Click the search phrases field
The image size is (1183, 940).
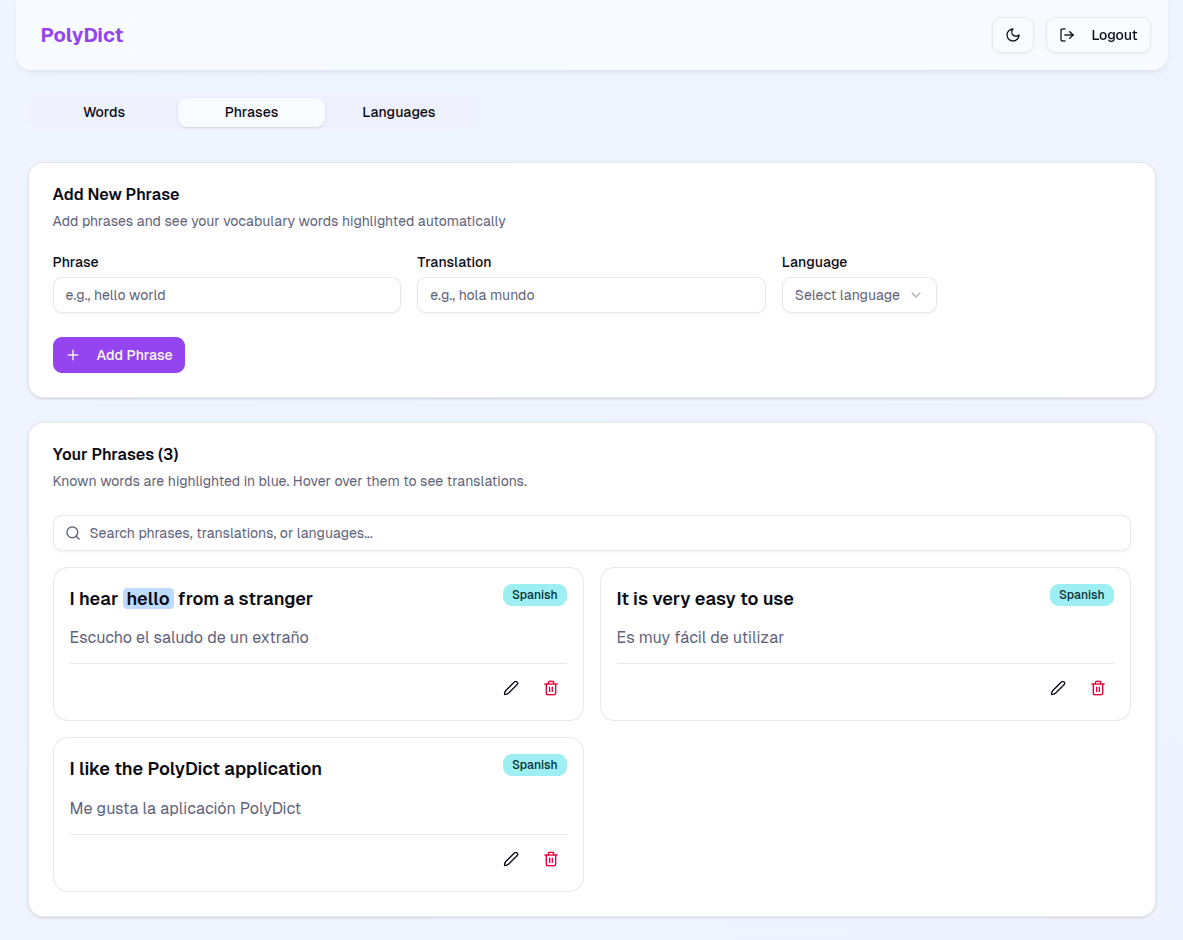point(592,533)
